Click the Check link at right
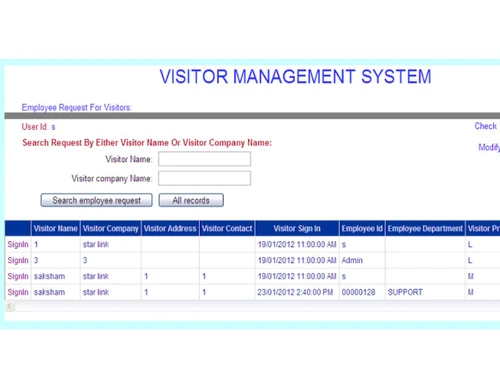Viewport: 500px width, 375px height. [x=486, y=126]
